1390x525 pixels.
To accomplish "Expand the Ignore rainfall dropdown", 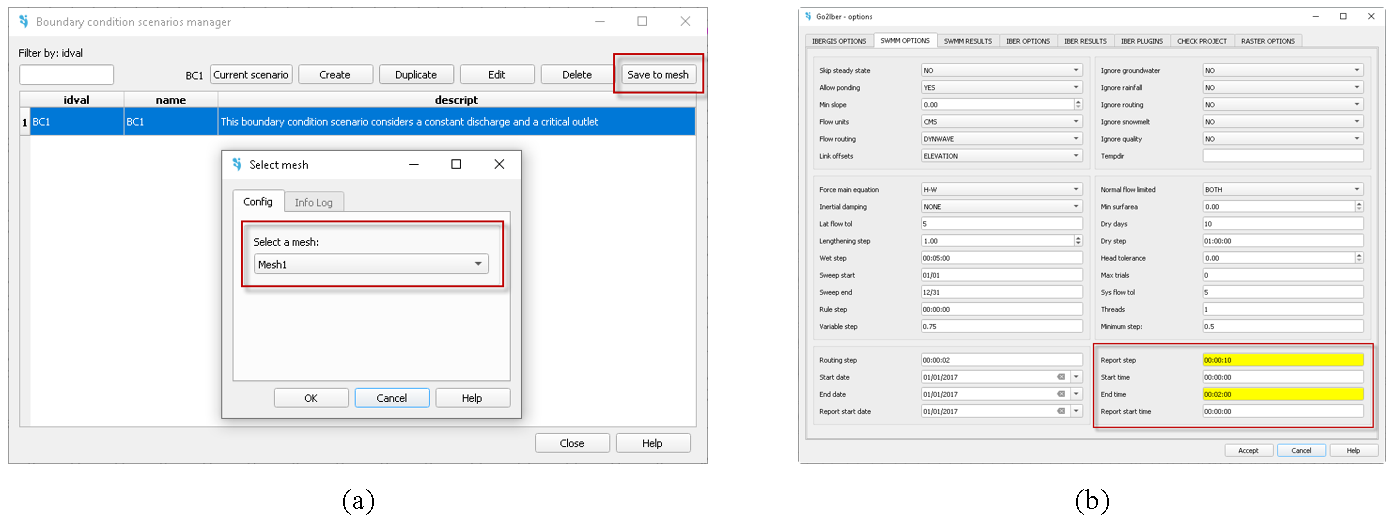I will click(x=1357, y=87).
